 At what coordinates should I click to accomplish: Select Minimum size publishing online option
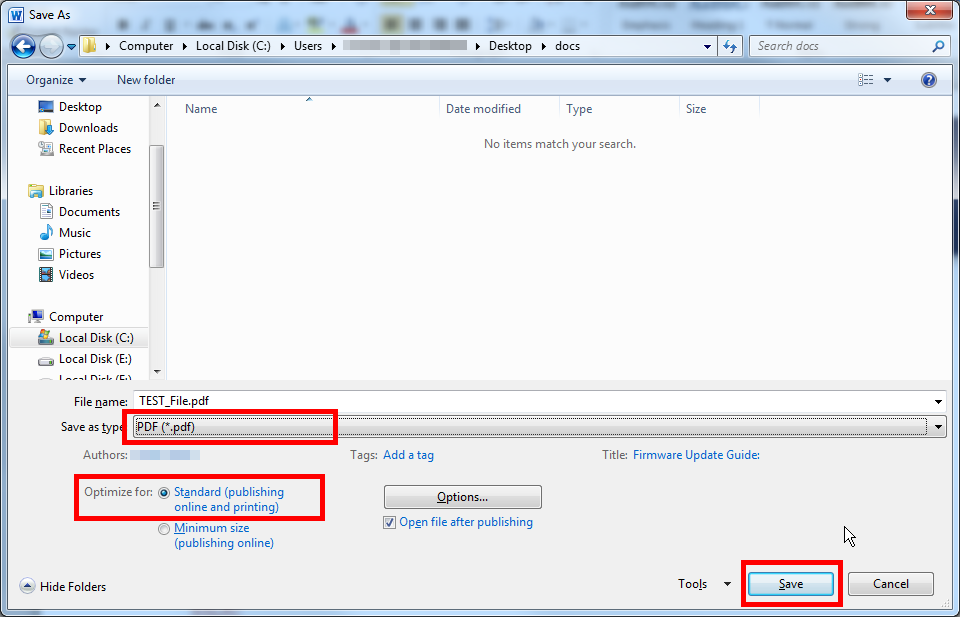pos(163,528)
